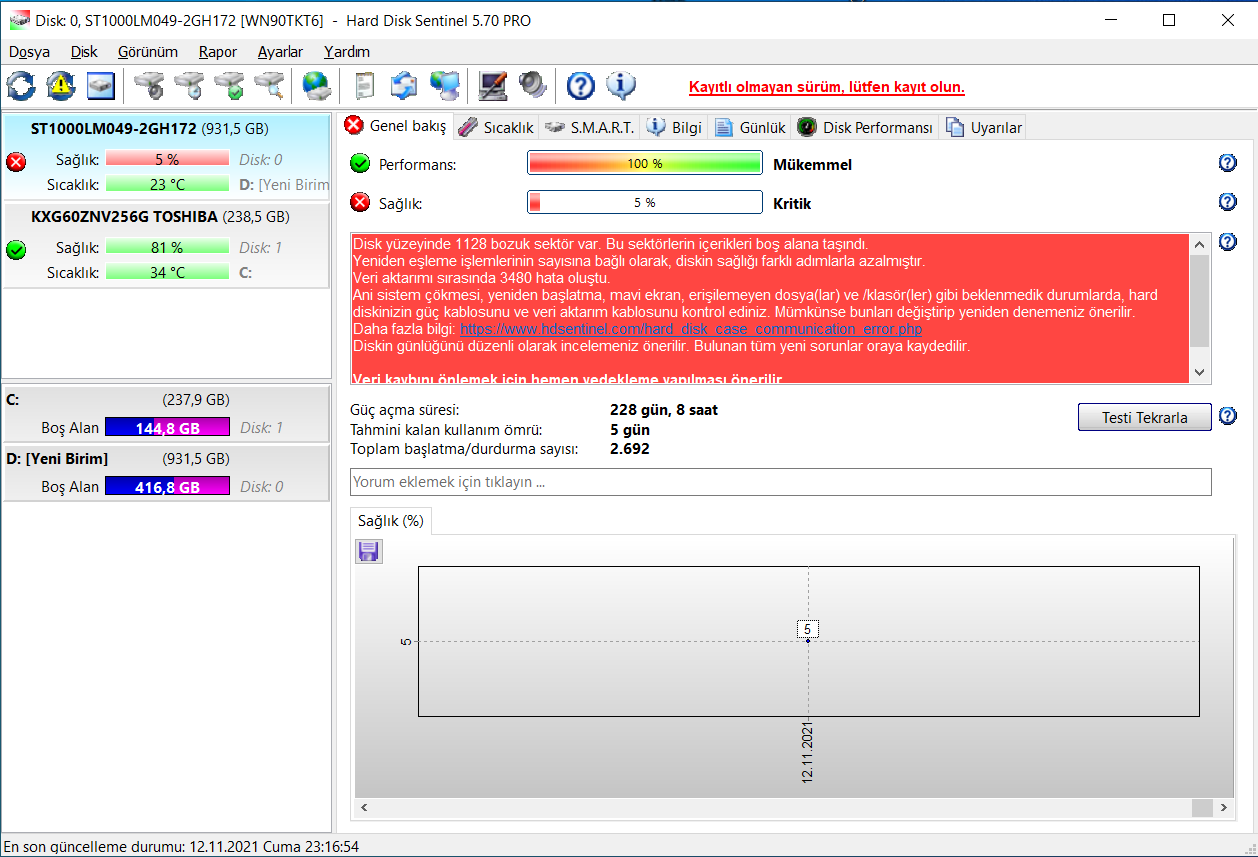This screenshot has height=857, width=1258.
Task: Click the Testi Tekrarla button
Action: click(1144, 417)
